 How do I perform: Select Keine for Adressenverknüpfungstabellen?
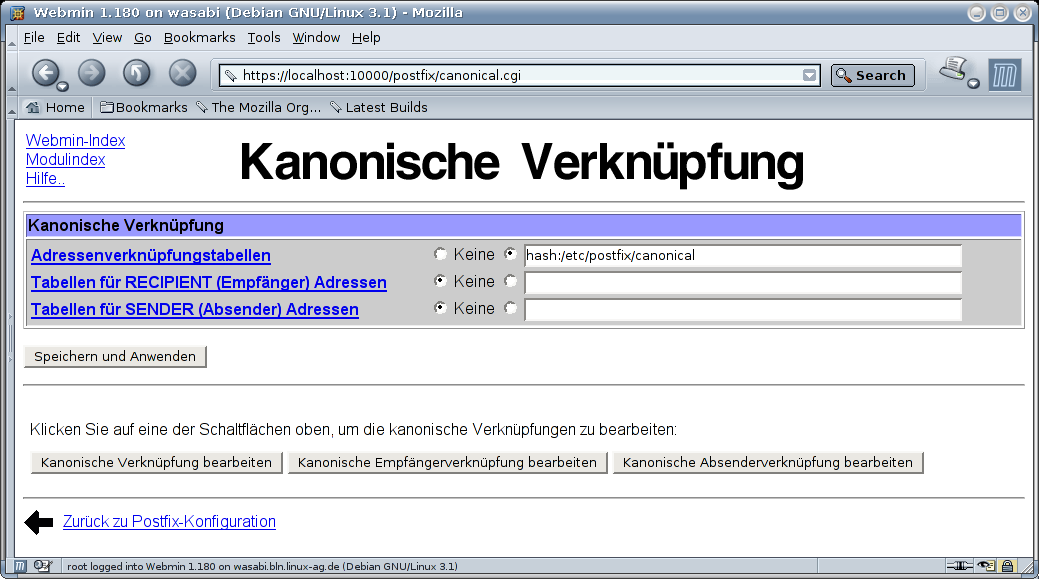click(x=440, y=254)
